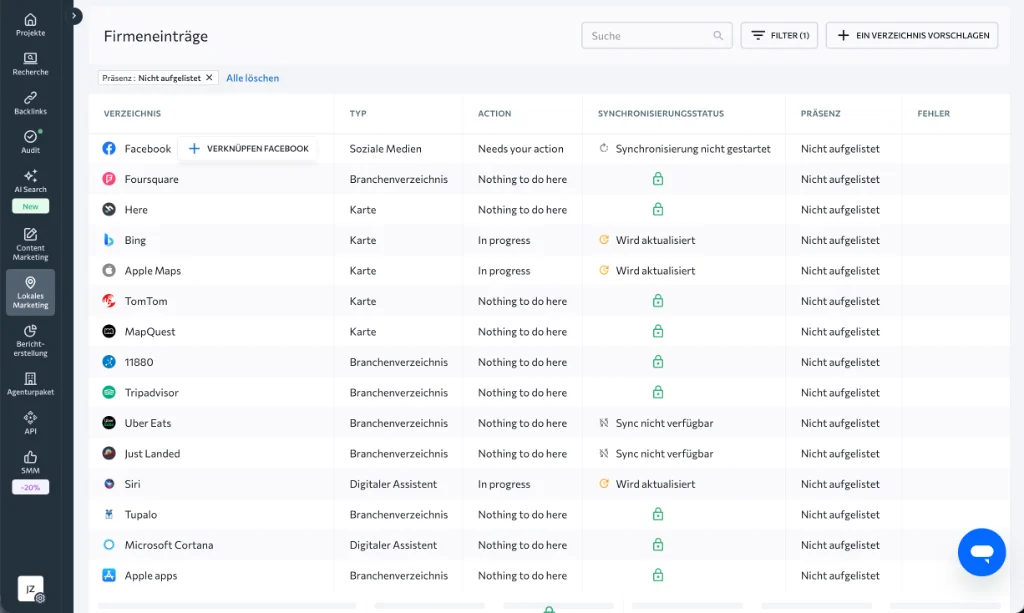
Task: Click the Tripadvisor logo icon
Action: 109,392
